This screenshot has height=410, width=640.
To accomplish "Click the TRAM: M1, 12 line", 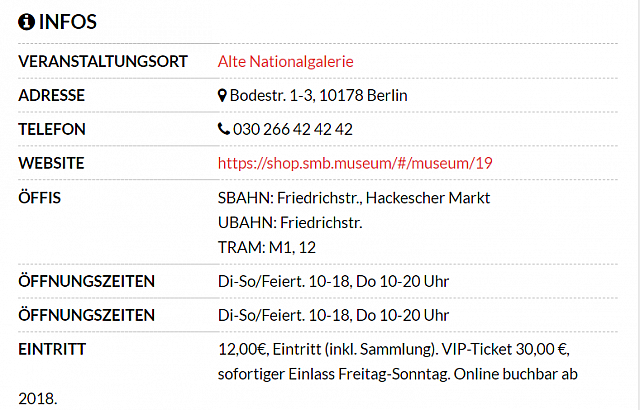I will [267, 248].
